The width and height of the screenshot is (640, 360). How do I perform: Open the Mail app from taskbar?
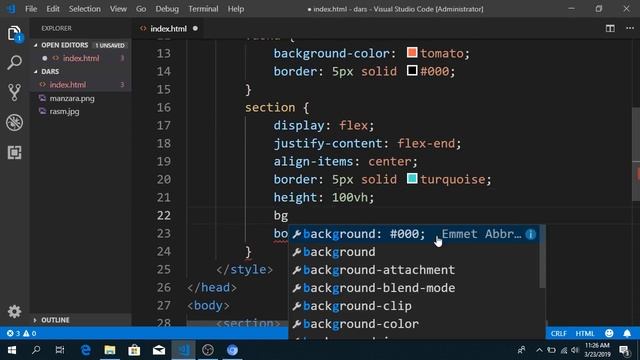click(x=159, y=350)
